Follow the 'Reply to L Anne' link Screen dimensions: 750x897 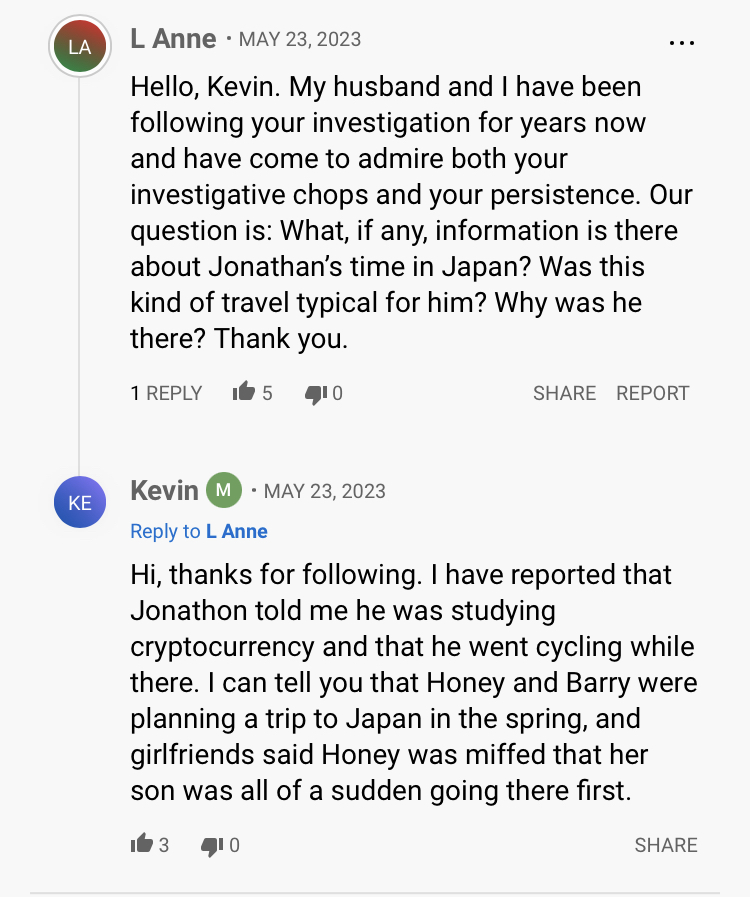coord(199,531)
